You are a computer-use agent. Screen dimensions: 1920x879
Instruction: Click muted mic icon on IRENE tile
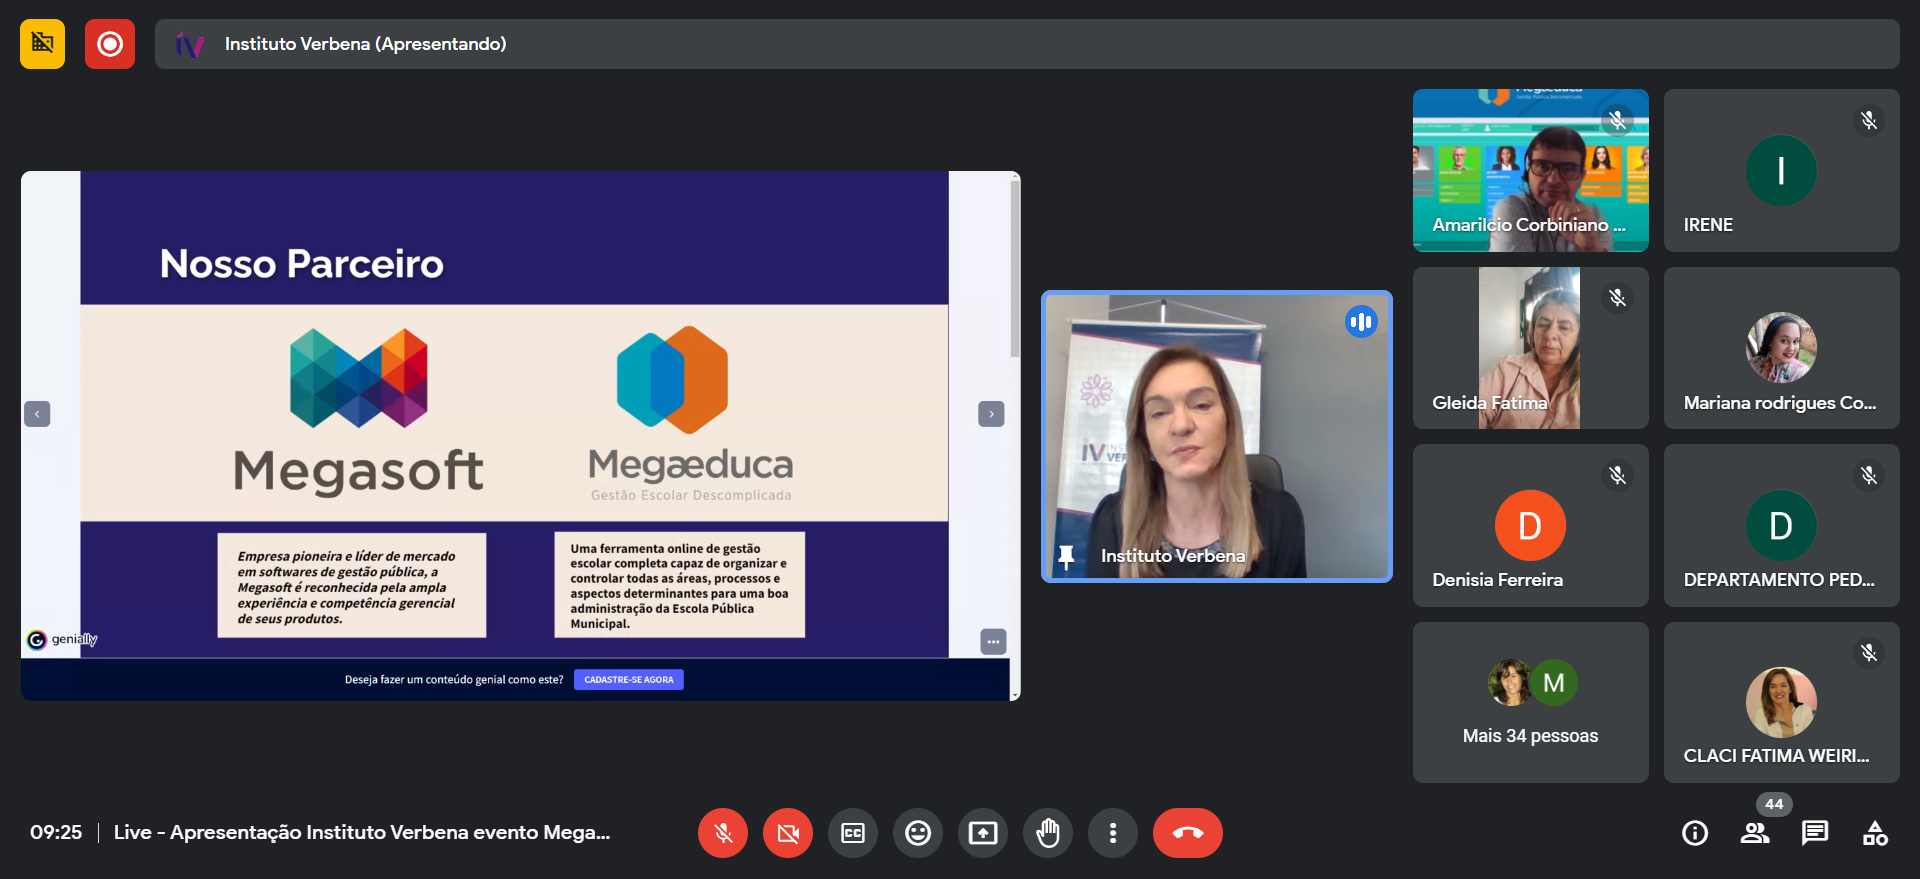(x=1868, y=121)
